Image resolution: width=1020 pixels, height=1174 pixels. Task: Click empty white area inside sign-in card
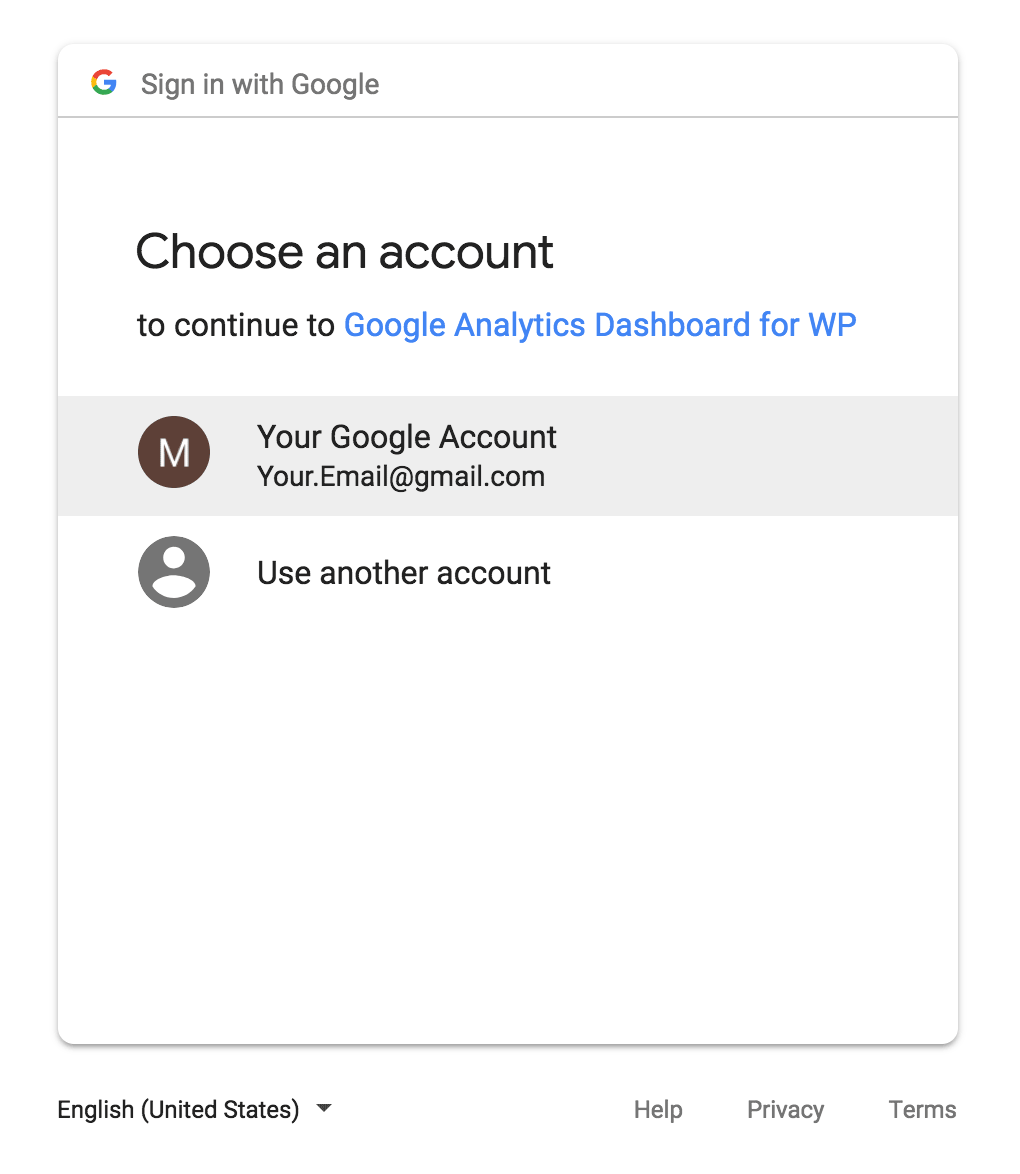[508, 824]
